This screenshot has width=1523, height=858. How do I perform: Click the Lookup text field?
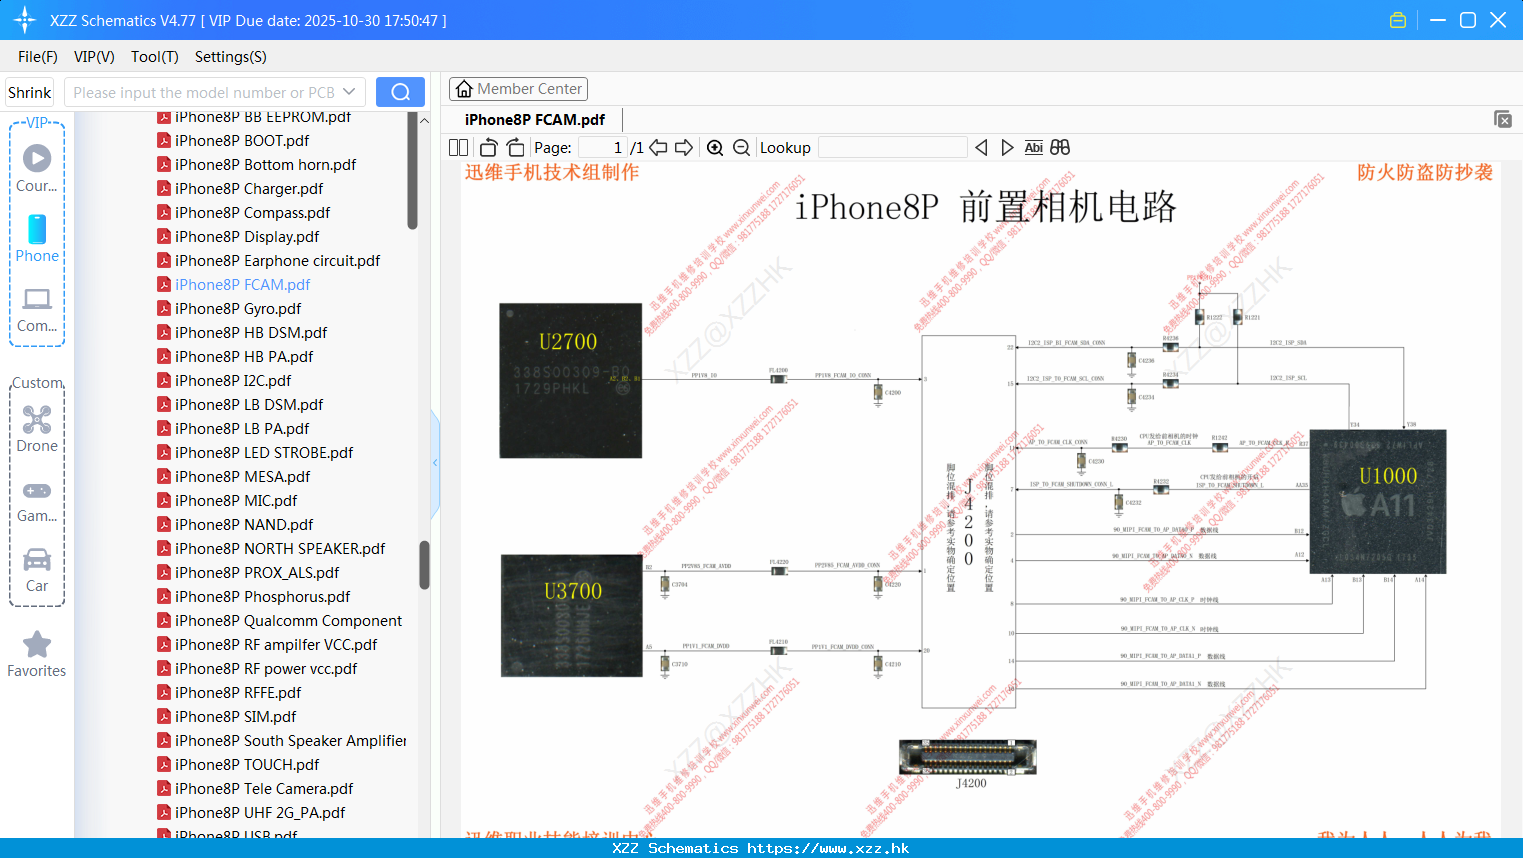tap(892, 147)
